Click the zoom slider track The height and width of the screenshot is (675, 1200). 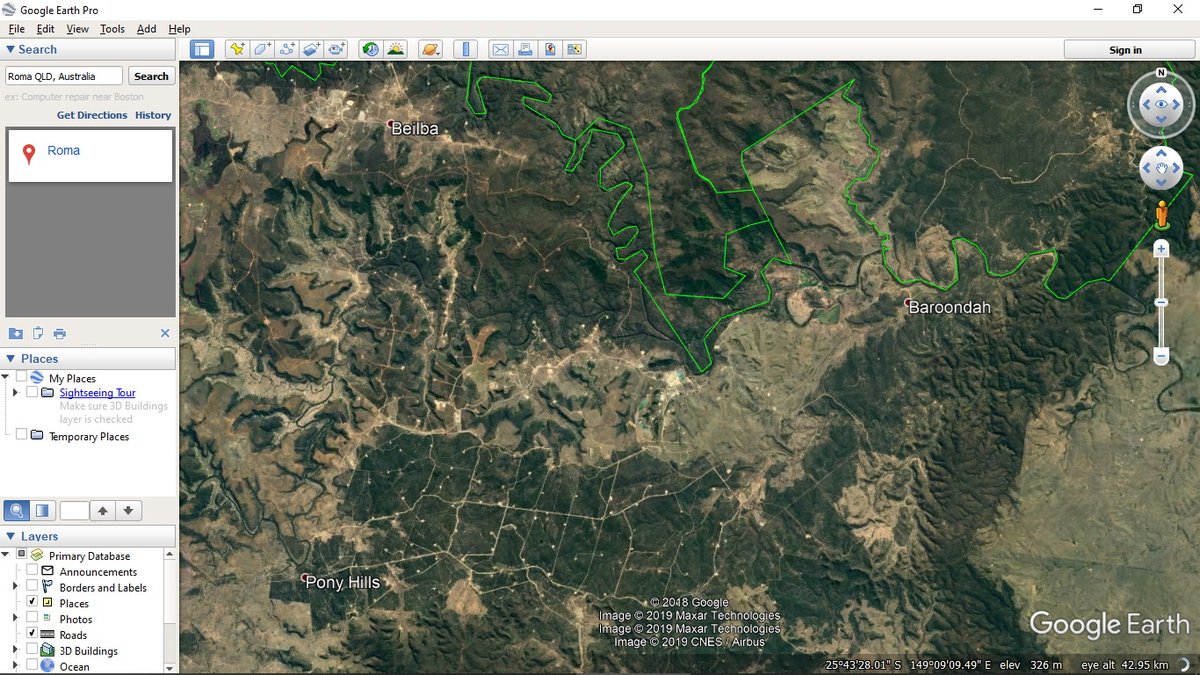1161,302
